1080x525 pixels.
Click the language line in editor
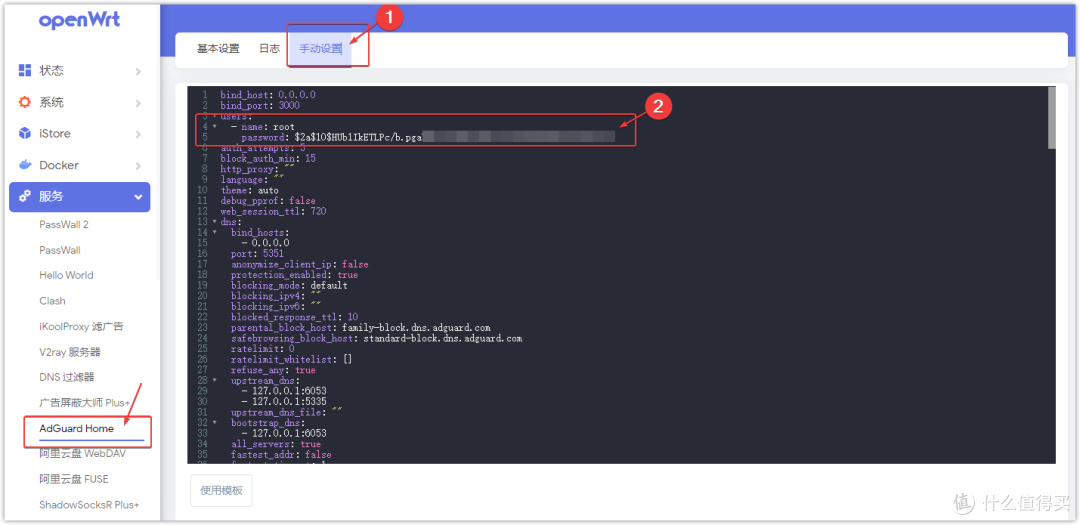click(252, 180)
